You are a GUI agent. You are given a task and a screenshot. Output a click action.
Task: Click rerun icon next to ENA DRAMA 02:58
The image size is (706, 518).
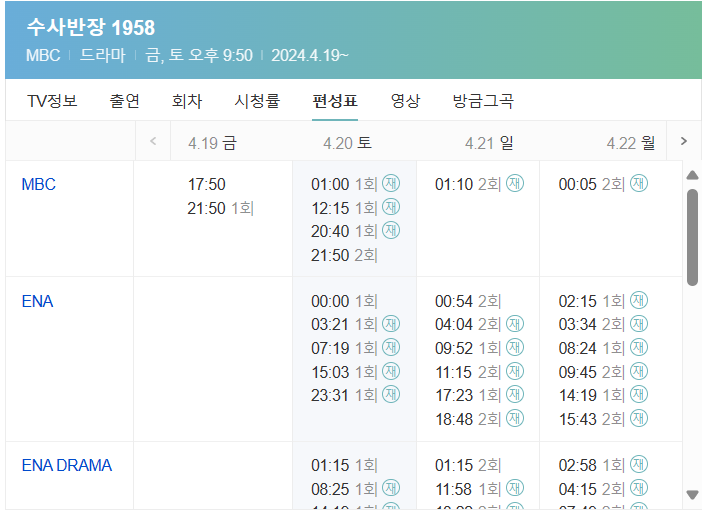(638, 464)
